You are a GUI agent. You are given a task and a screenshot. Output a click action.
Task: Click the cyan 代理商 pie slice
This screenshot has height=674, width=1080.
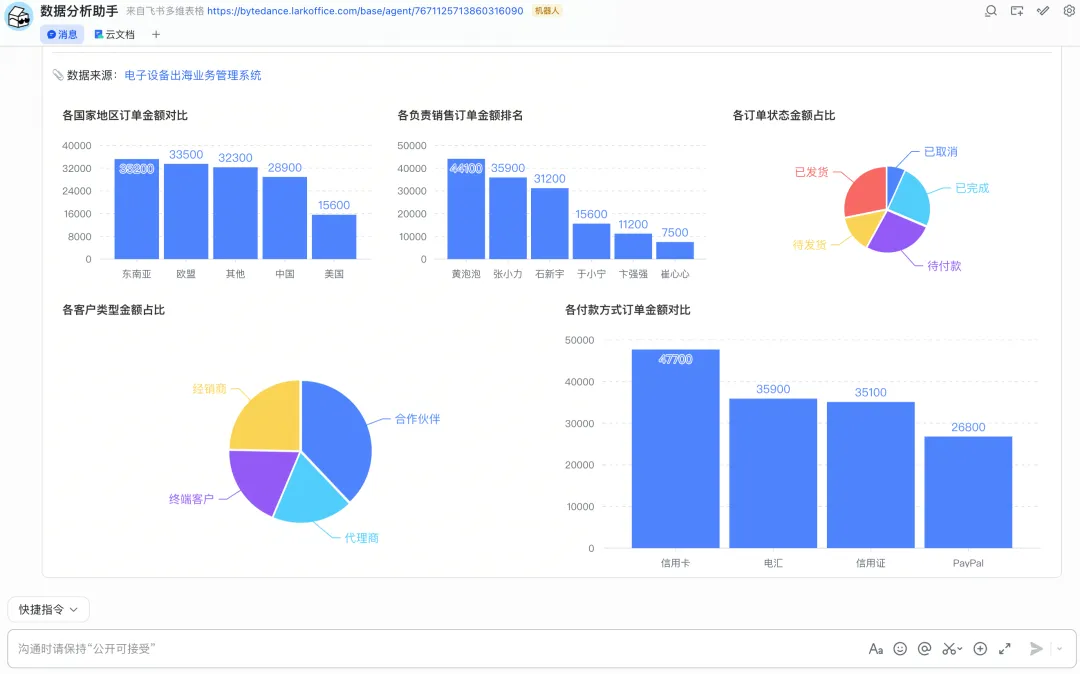pos(309,492)
